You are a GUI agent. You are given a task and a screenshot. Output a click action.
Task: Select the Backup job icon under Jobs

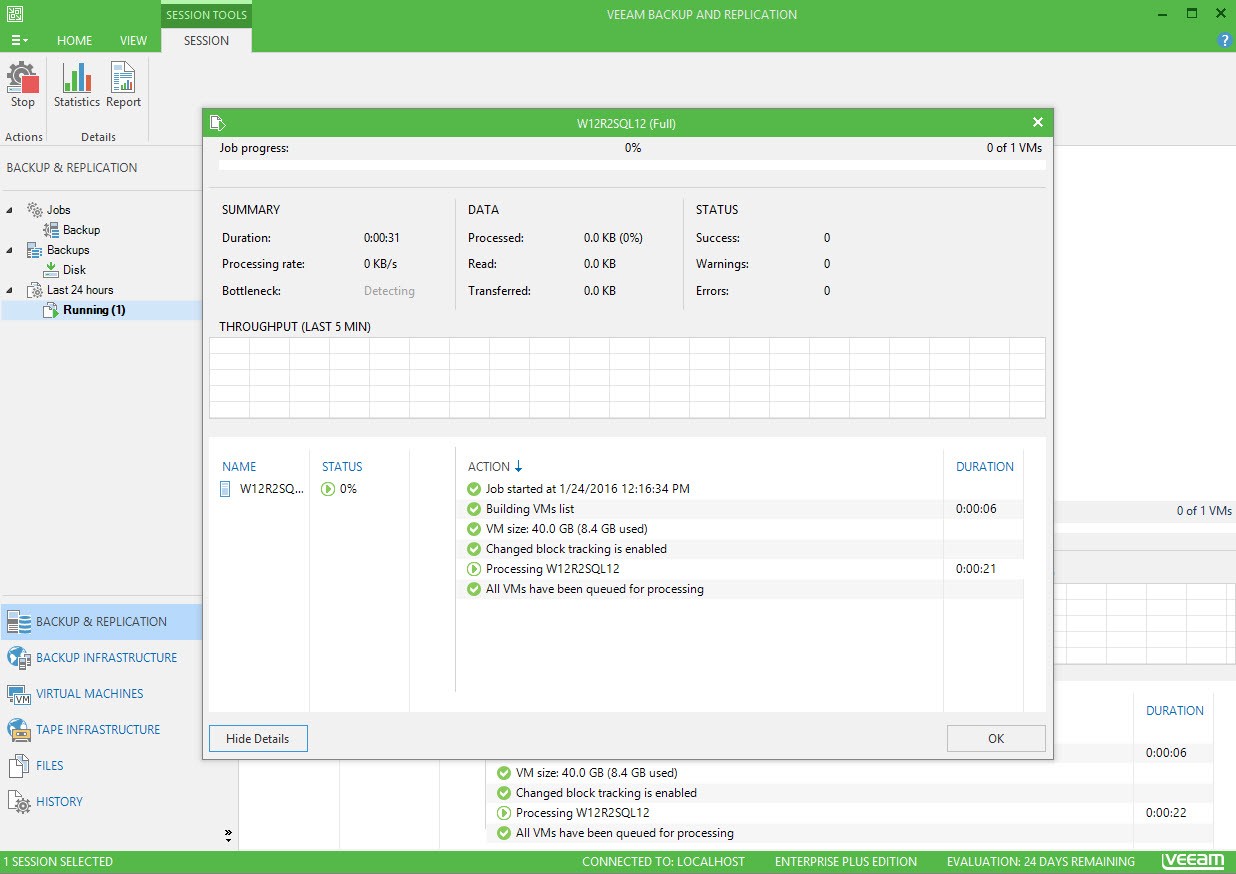point(52,230)
